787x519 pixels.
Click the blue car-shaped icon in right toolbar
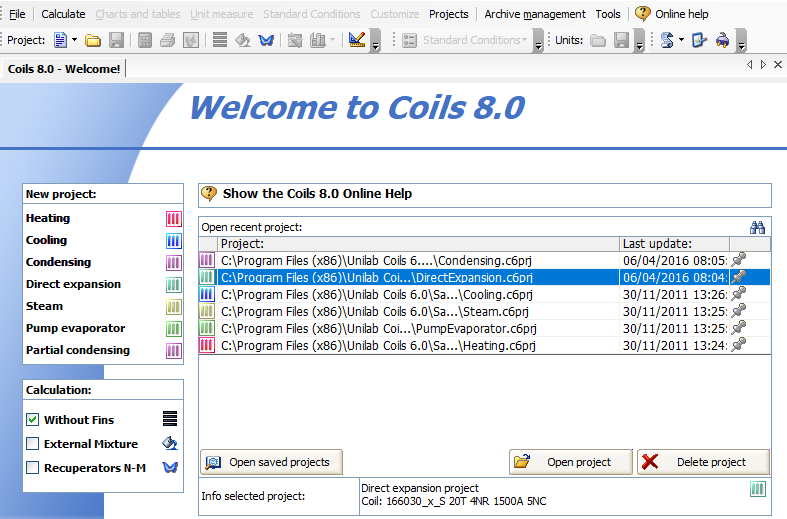tap(722, 40)
